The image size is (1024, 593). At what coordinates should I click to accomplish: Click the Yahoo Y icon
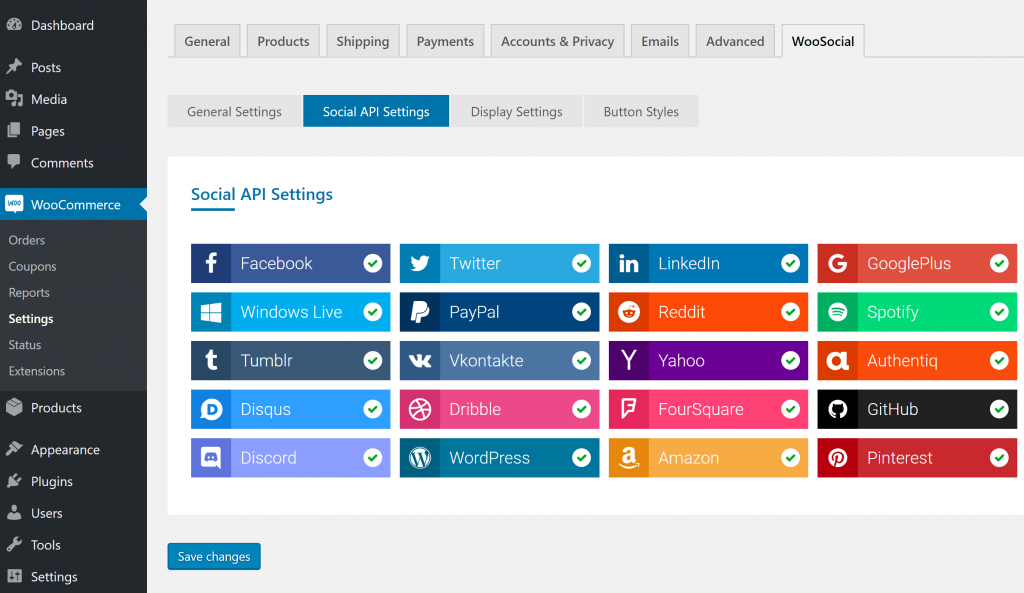(629, 361)
